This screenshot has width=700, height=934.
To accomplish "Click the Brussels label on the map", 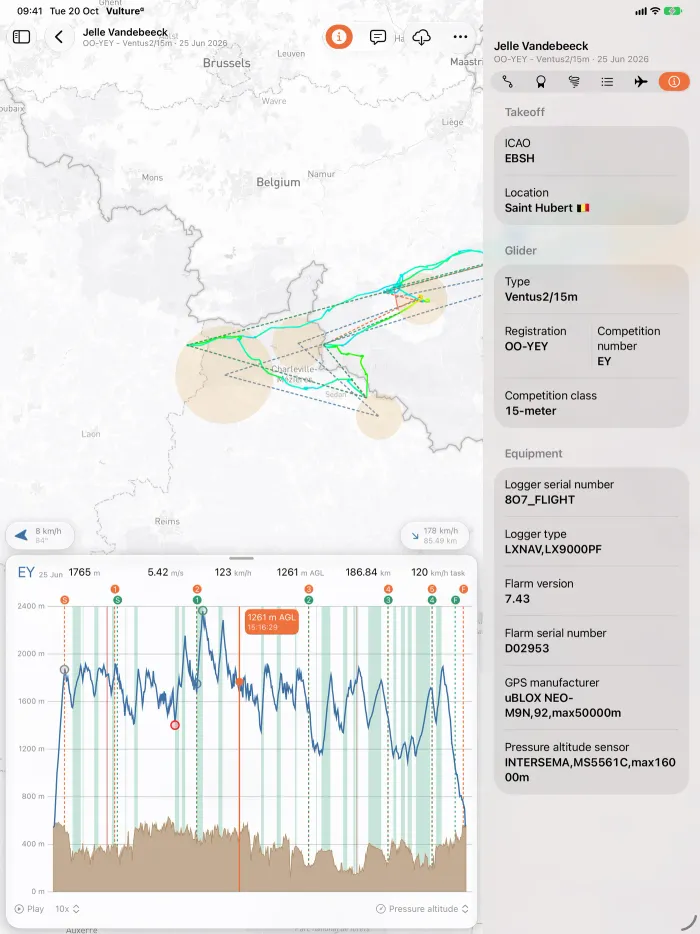I will [x=226, y=63].
